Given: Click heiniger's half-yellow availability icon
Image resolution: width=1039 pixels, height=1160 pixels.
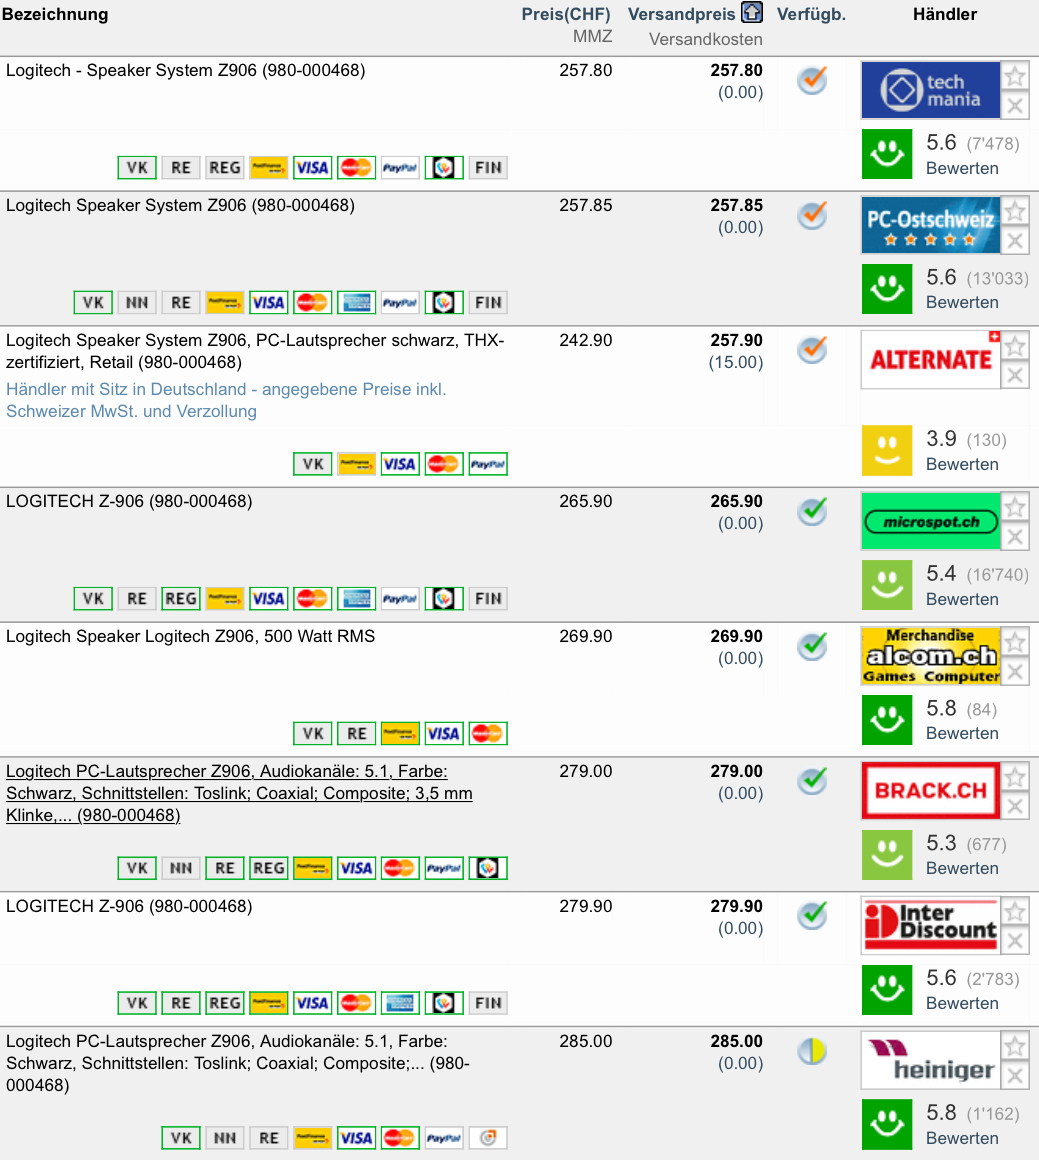Looking at the screenshot, I should point(812,1051).
